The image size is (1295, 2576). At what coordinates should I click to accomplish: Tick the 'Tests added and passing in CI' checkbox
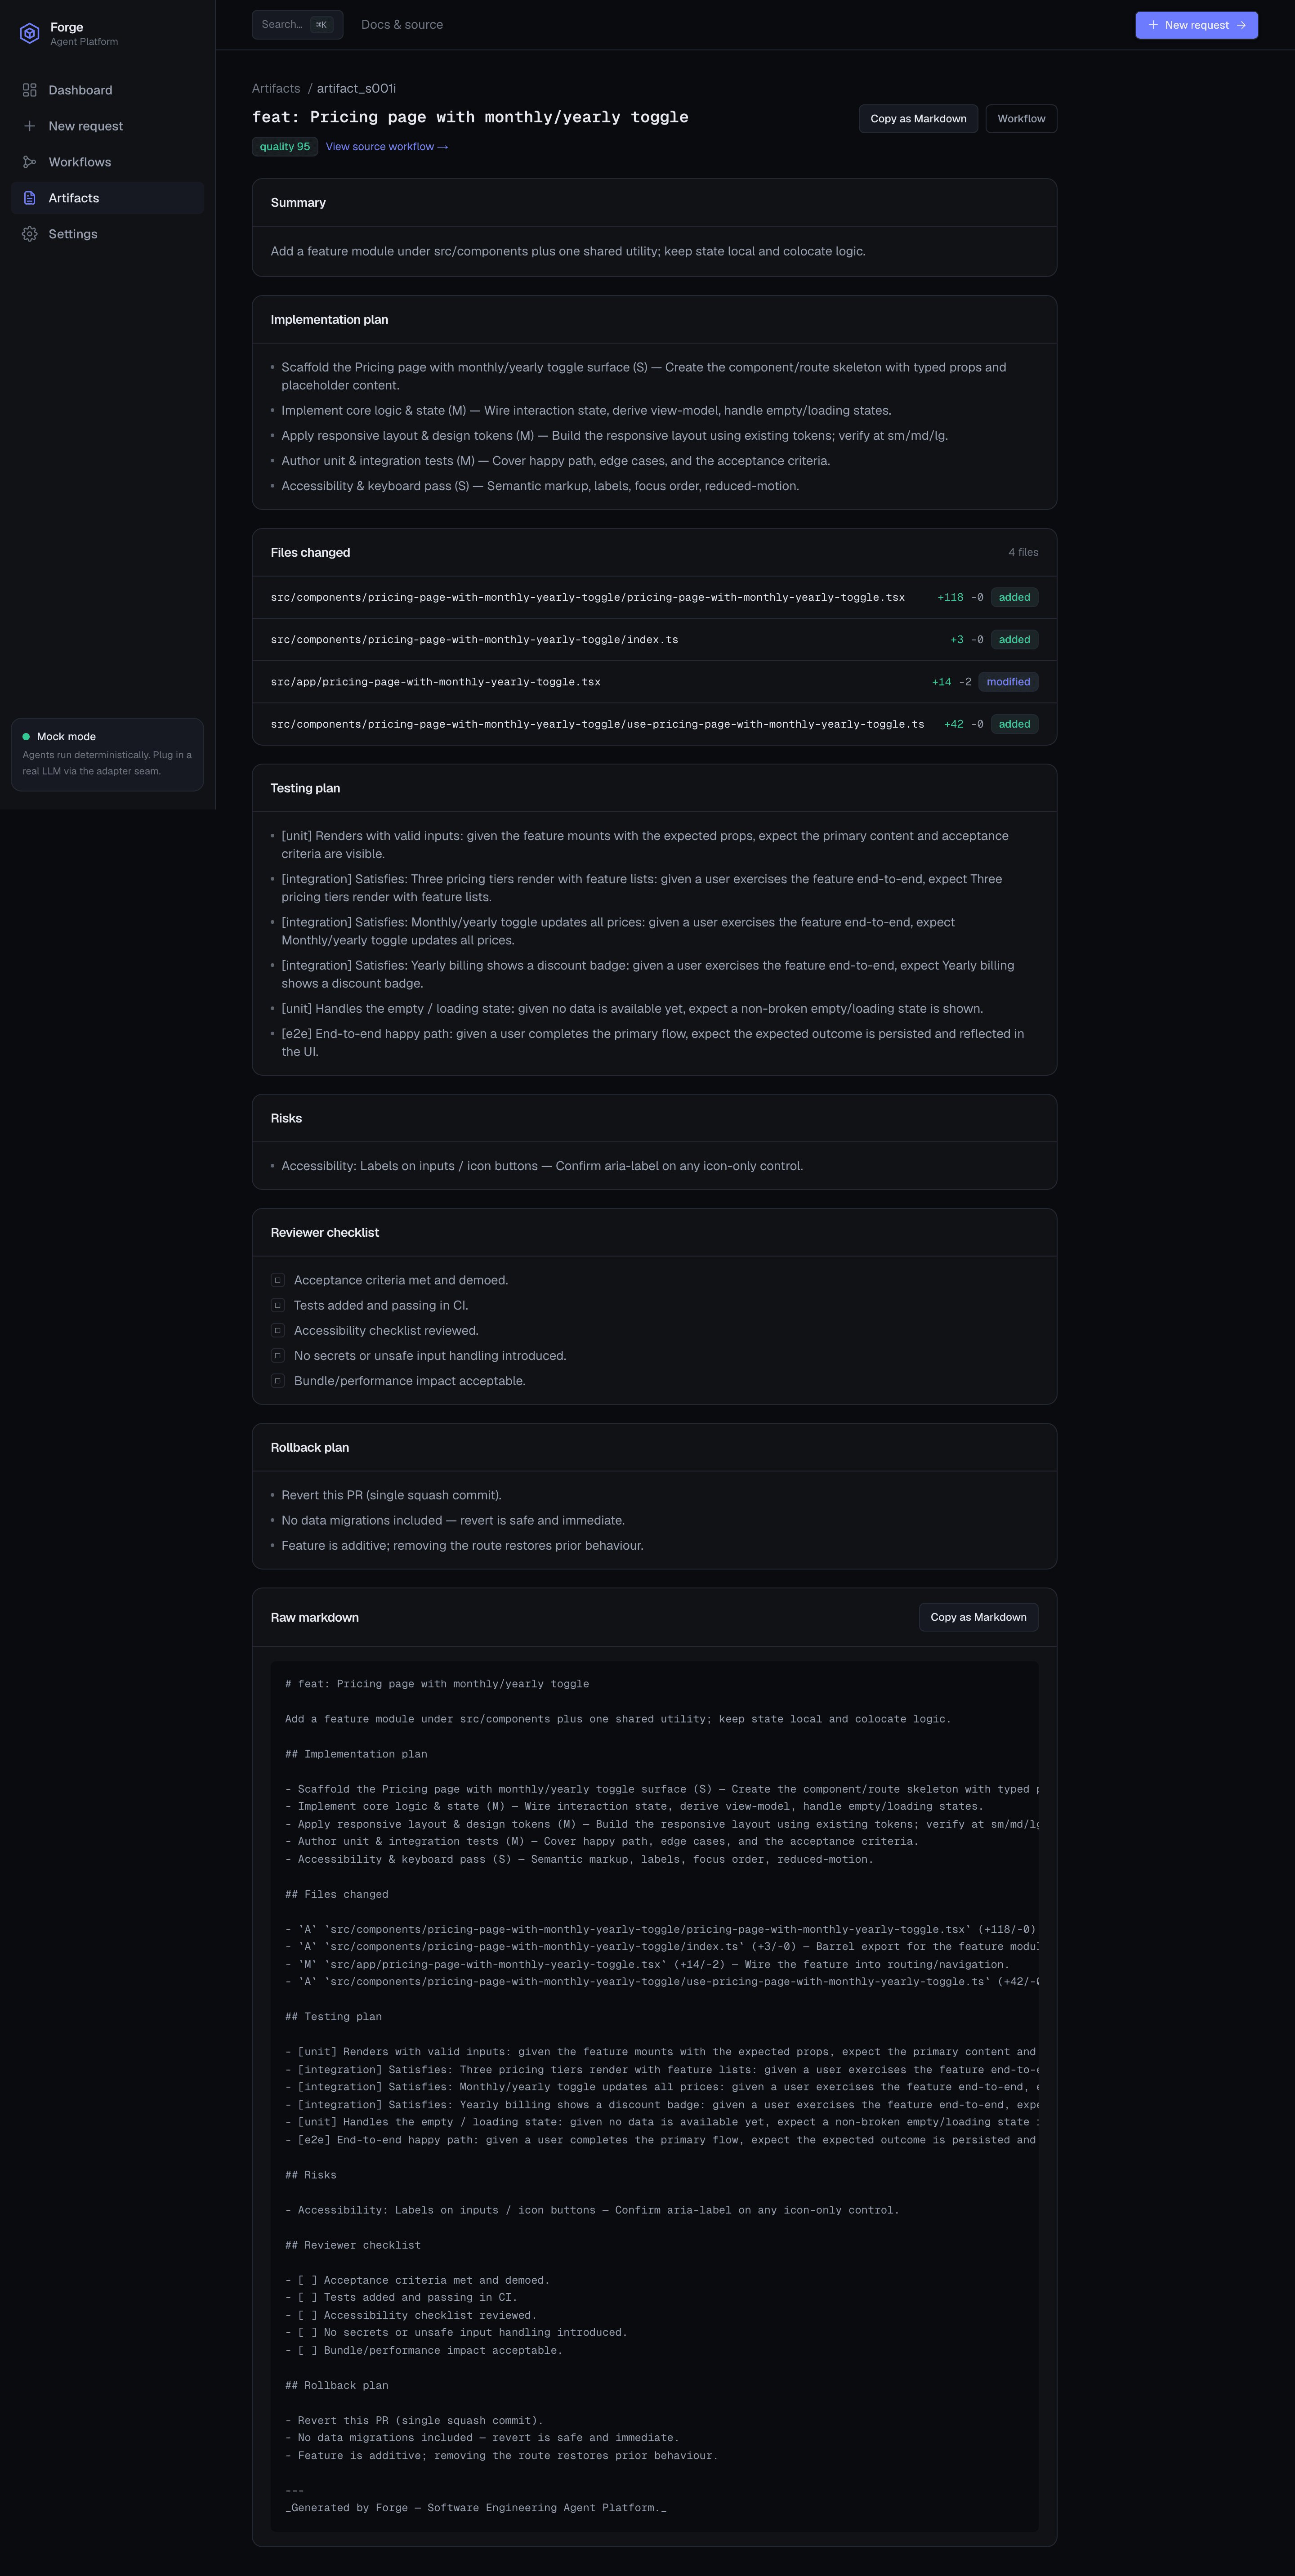tap(278, 1305)
